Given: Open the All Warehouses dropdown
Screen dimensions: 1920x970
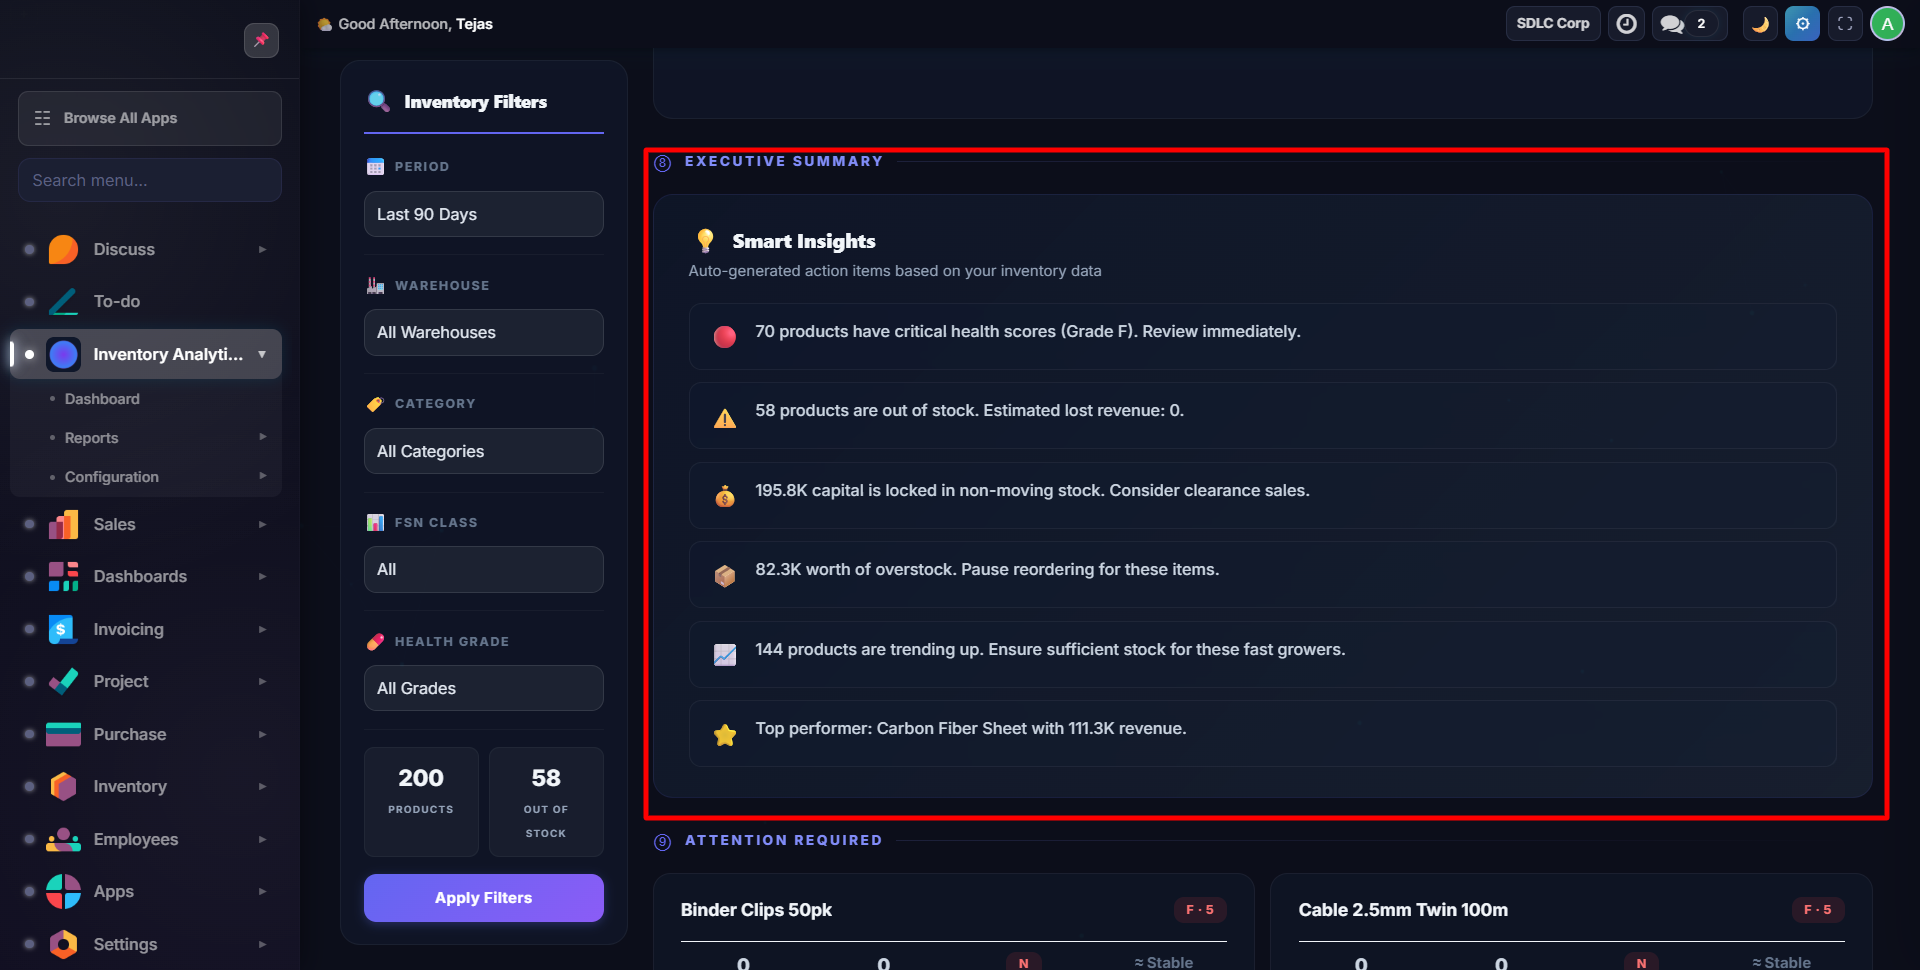Looking at the screenshot, I should (x=483, y=332).
